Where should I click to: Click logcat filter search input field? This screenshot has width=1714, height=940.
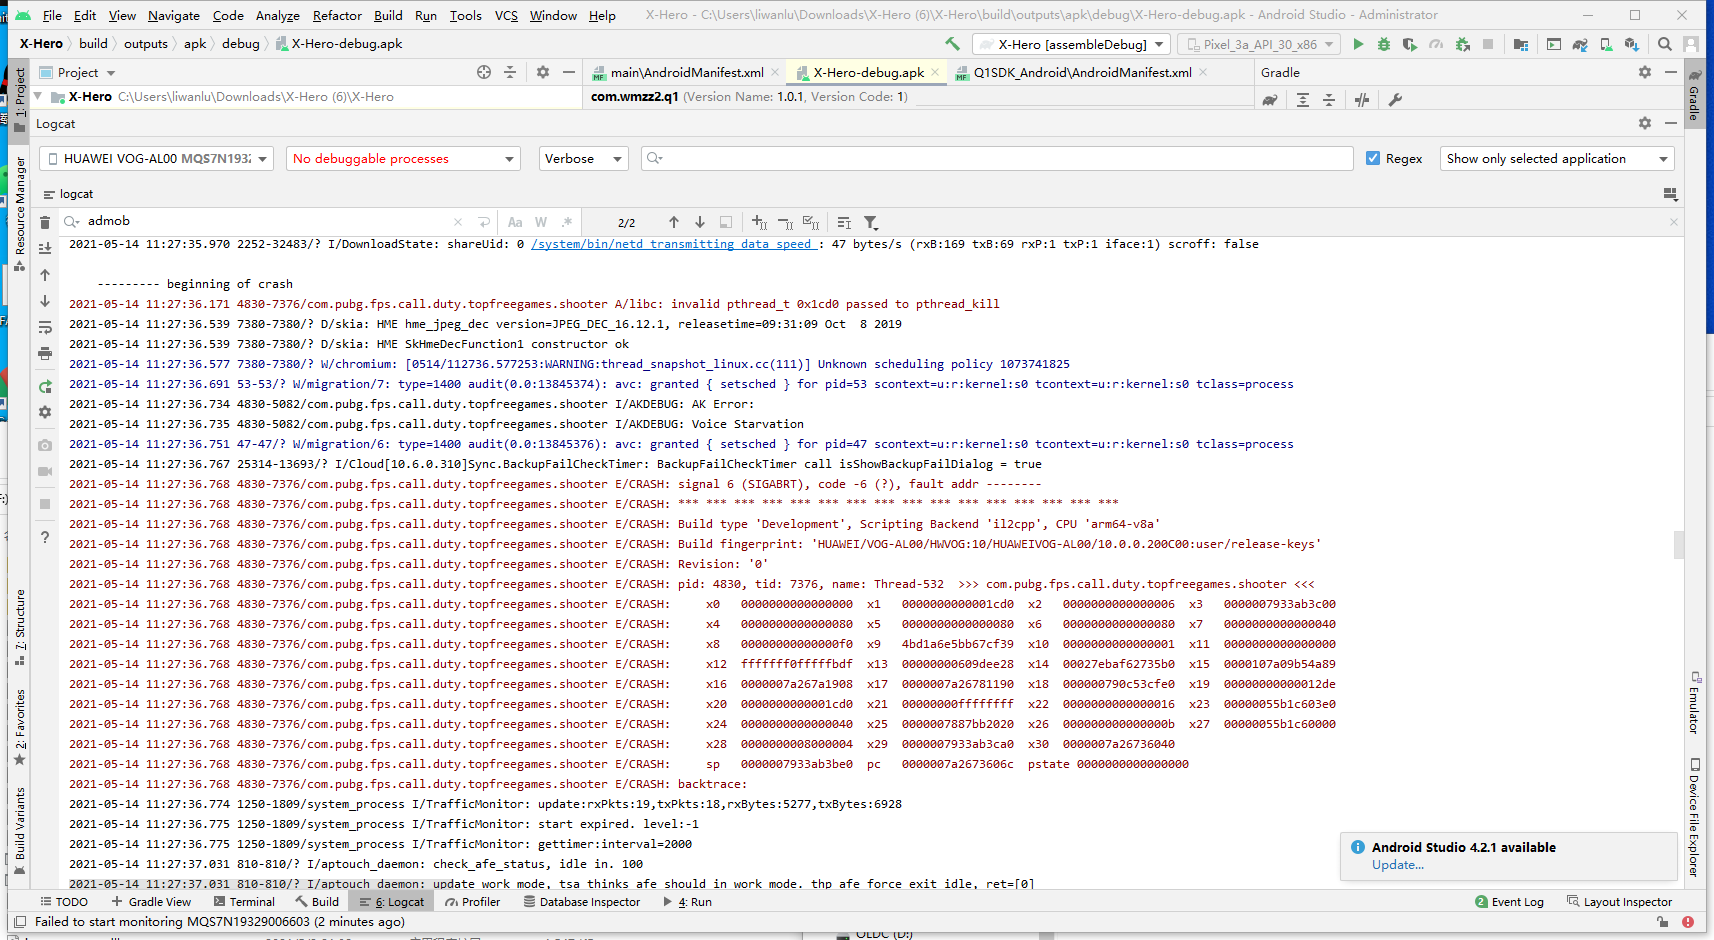pyautogui.click(x=997, y=158)
